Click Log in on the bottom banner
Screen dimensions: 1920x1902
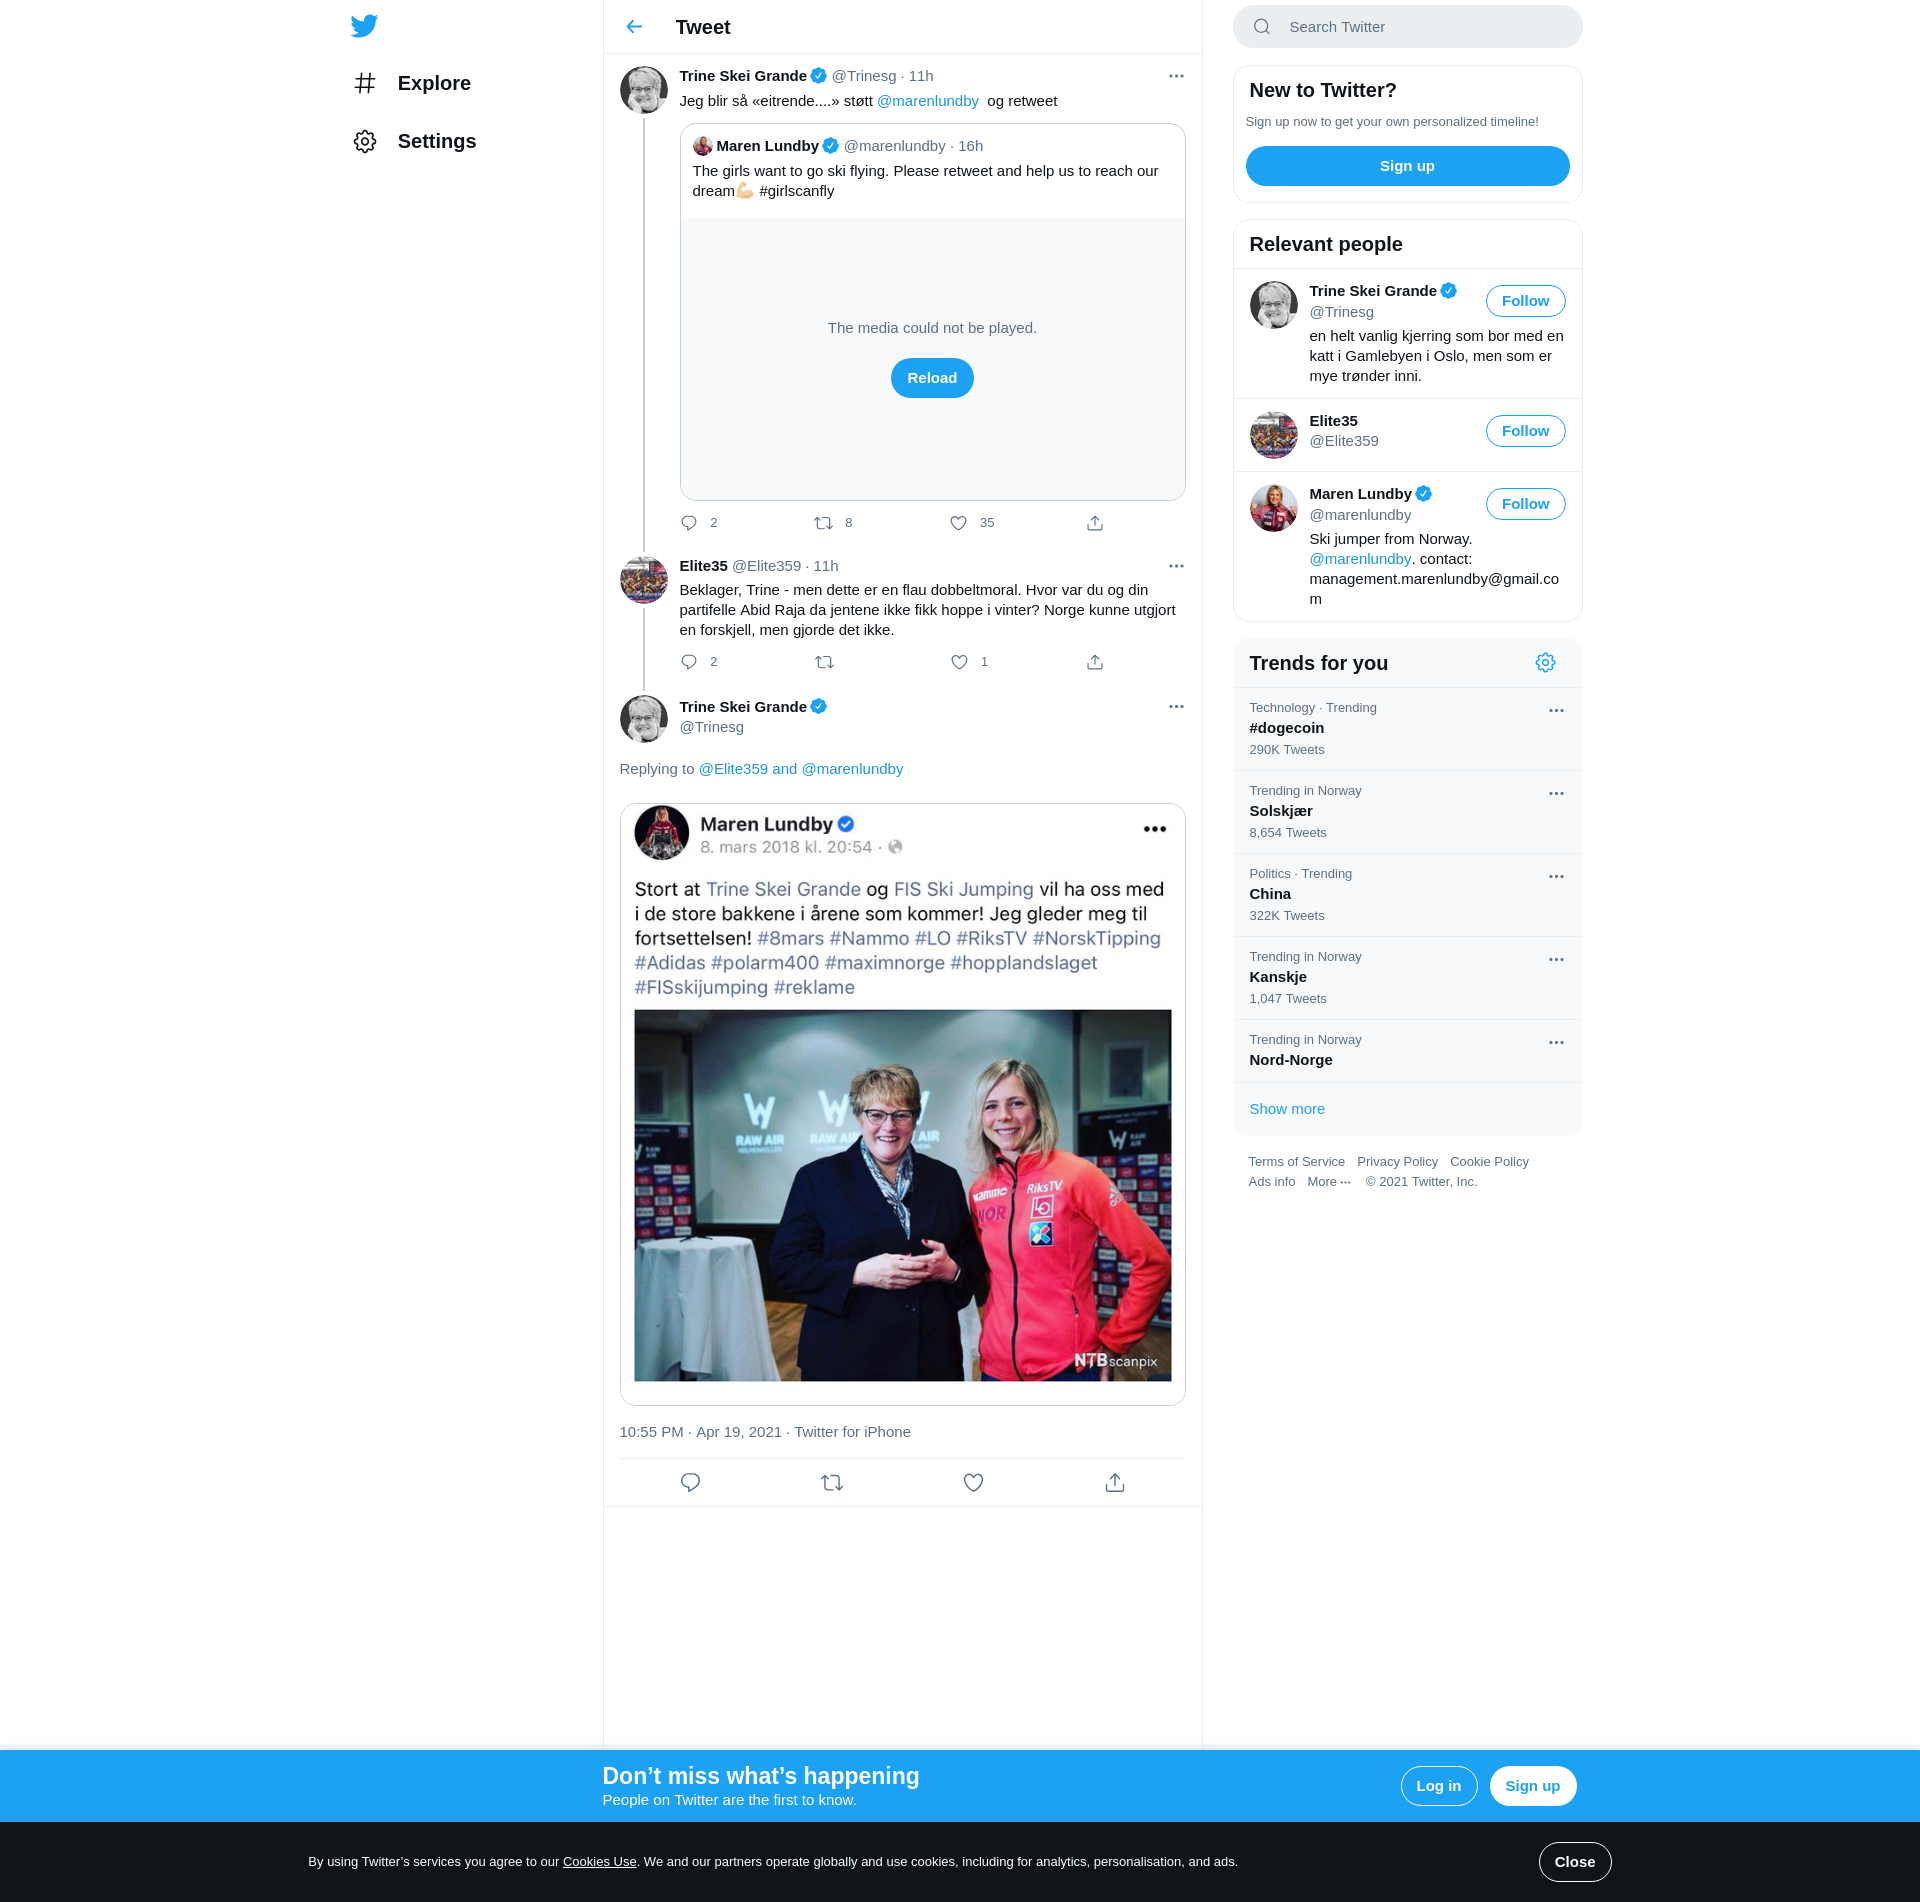pyautogui.click(x=1438, y=1786)
